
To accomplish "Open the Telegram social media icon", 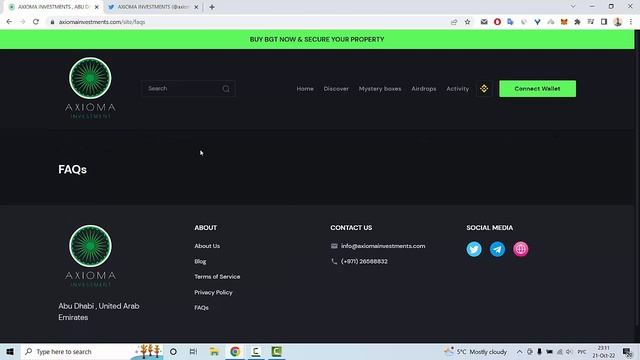I will [x=497, y=249].
